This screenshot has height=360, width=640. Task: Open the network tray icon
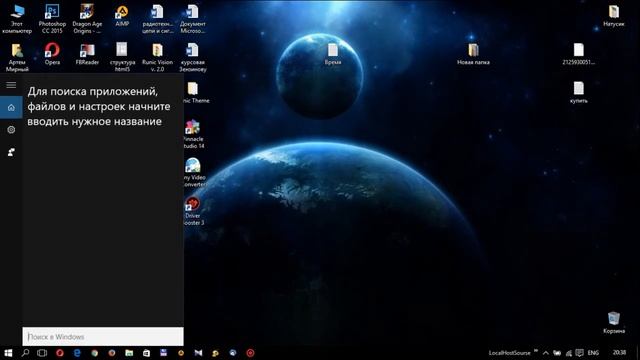569,353
